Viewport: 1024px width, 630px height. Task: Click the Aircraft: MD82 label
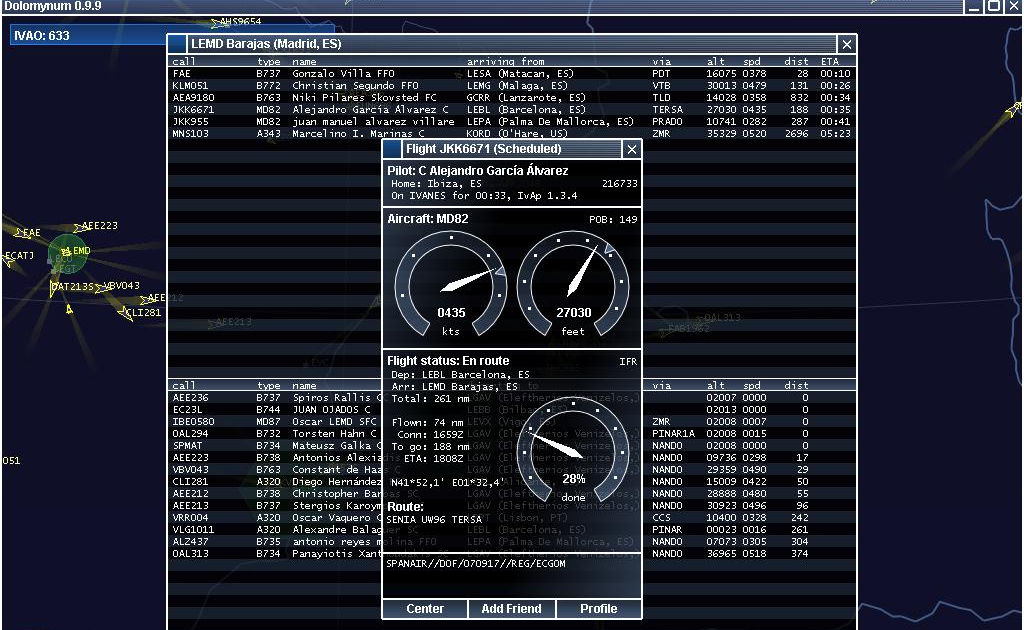[x=428, y=219]
